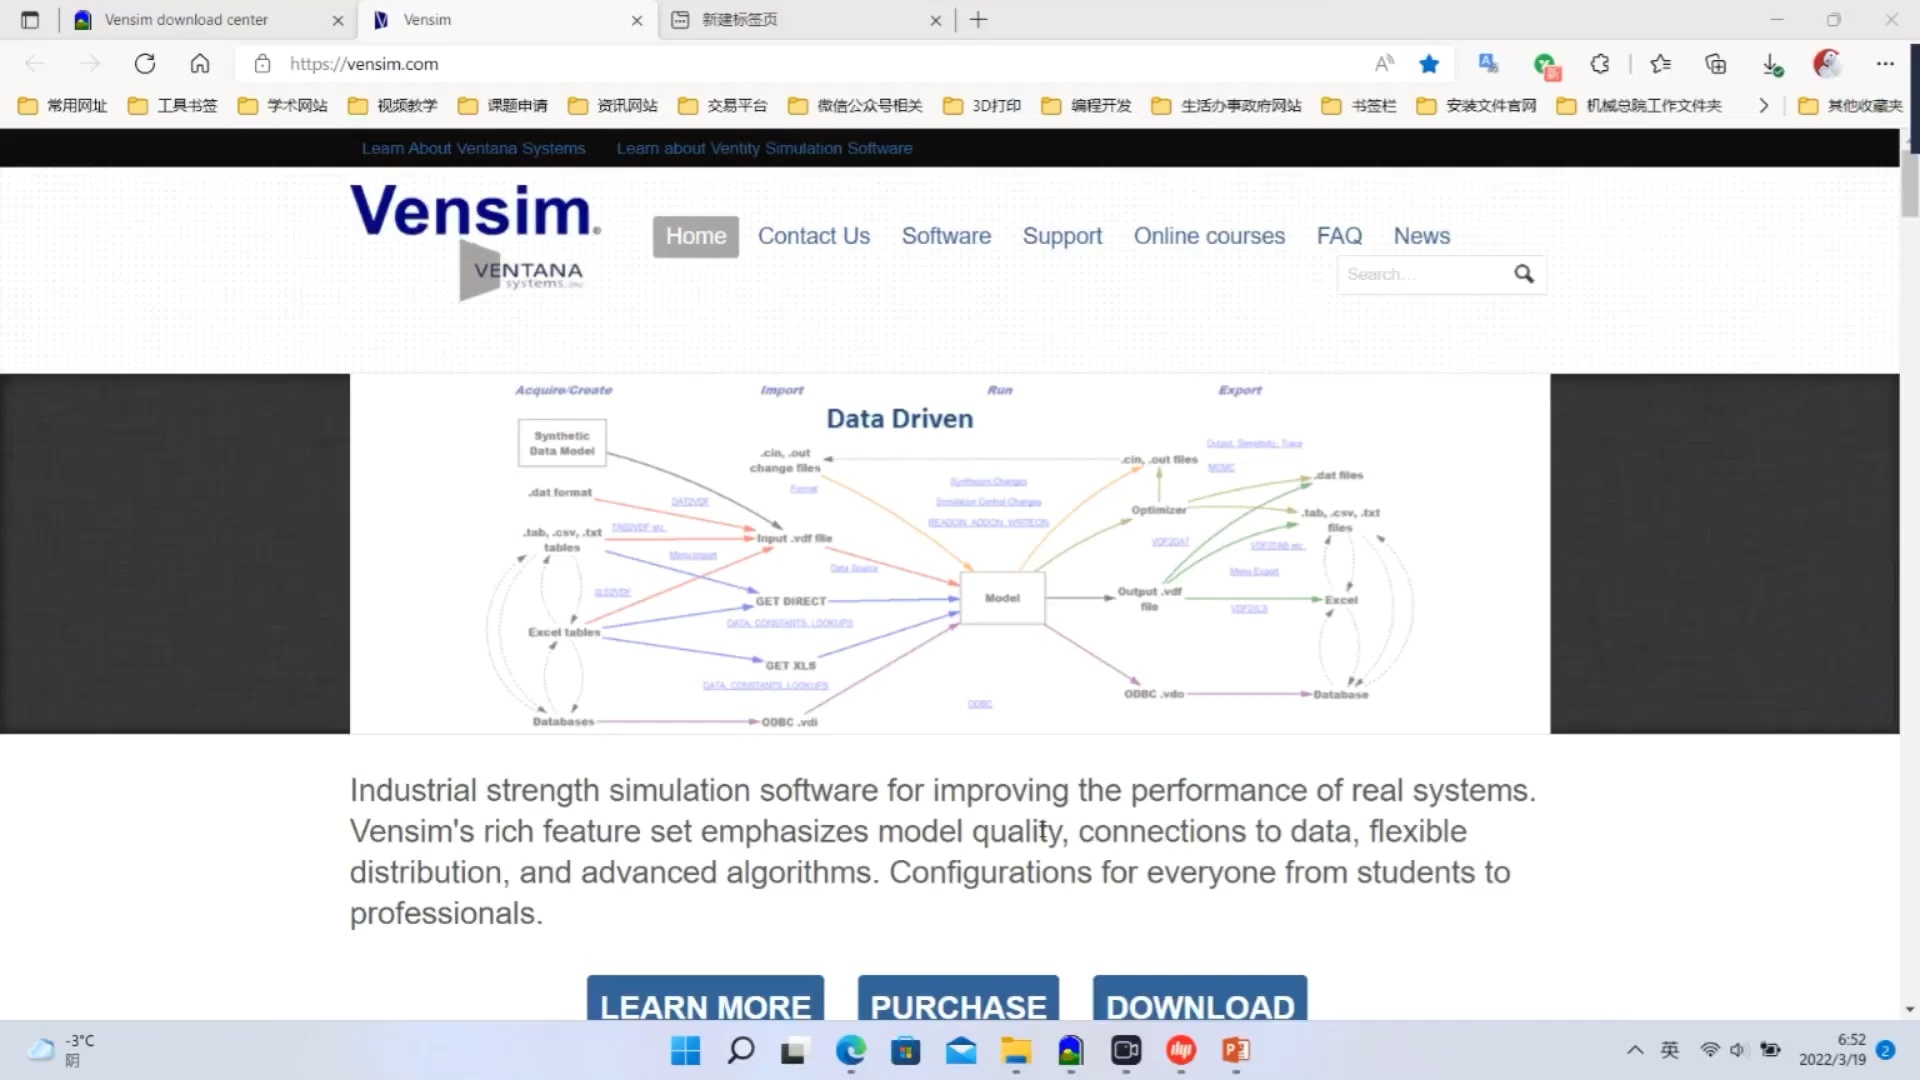The height and width of the screenshot is (1080, 1920).
Task: Click the browser refresh icon
Action: tap(145, 64)
